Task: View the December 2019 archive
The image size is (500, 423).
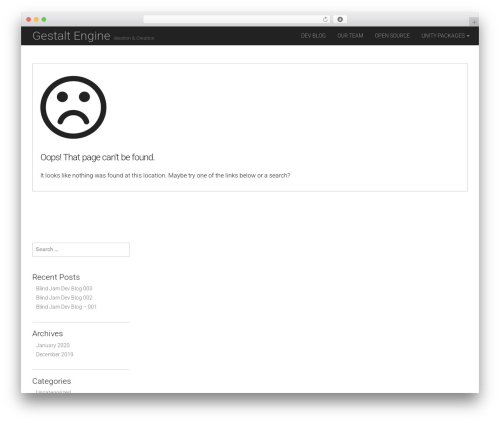Action: point(54,354)
